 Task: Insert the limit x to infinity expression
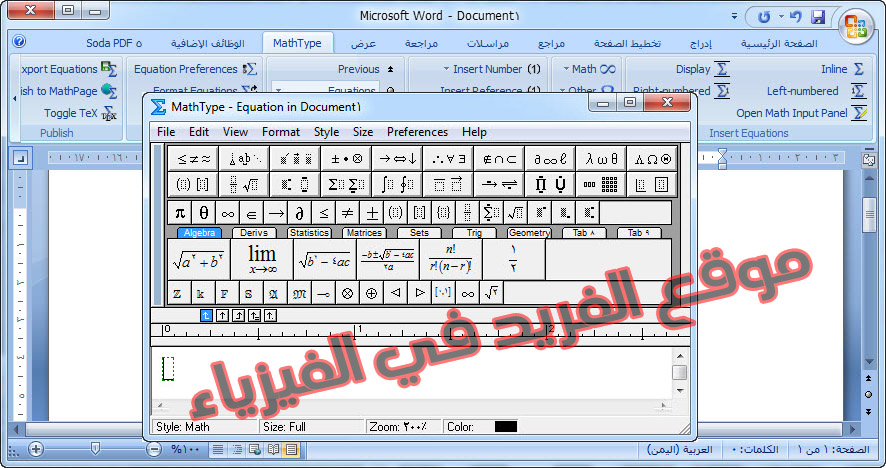(262, 259)
